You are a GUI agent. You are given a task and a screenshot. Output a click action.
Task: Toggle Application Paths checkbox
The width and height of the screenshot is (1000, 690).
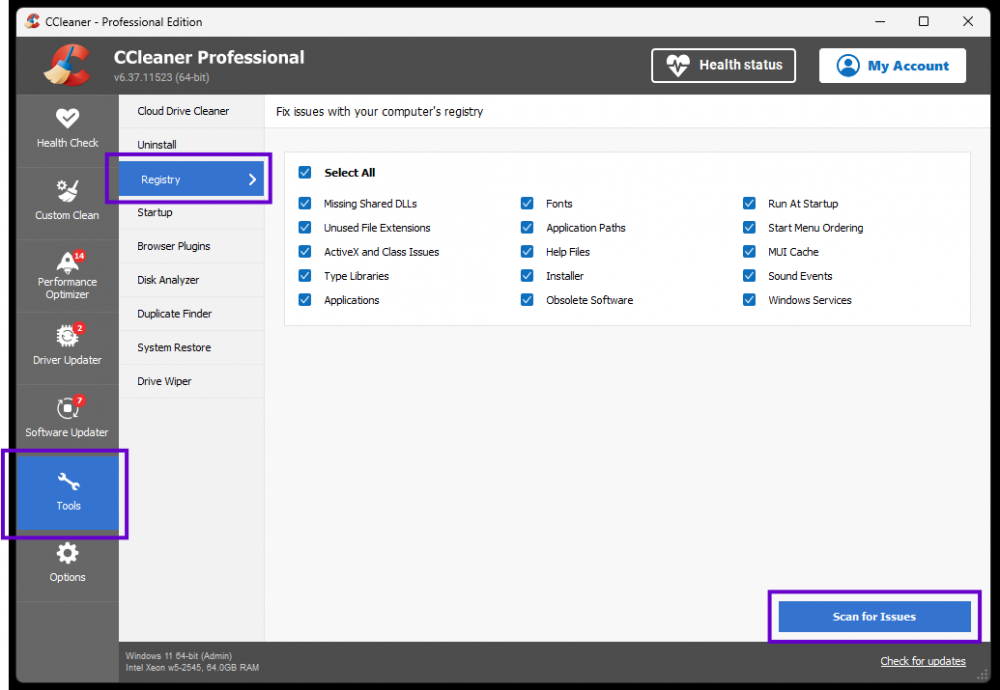click(x=527, y=228)
